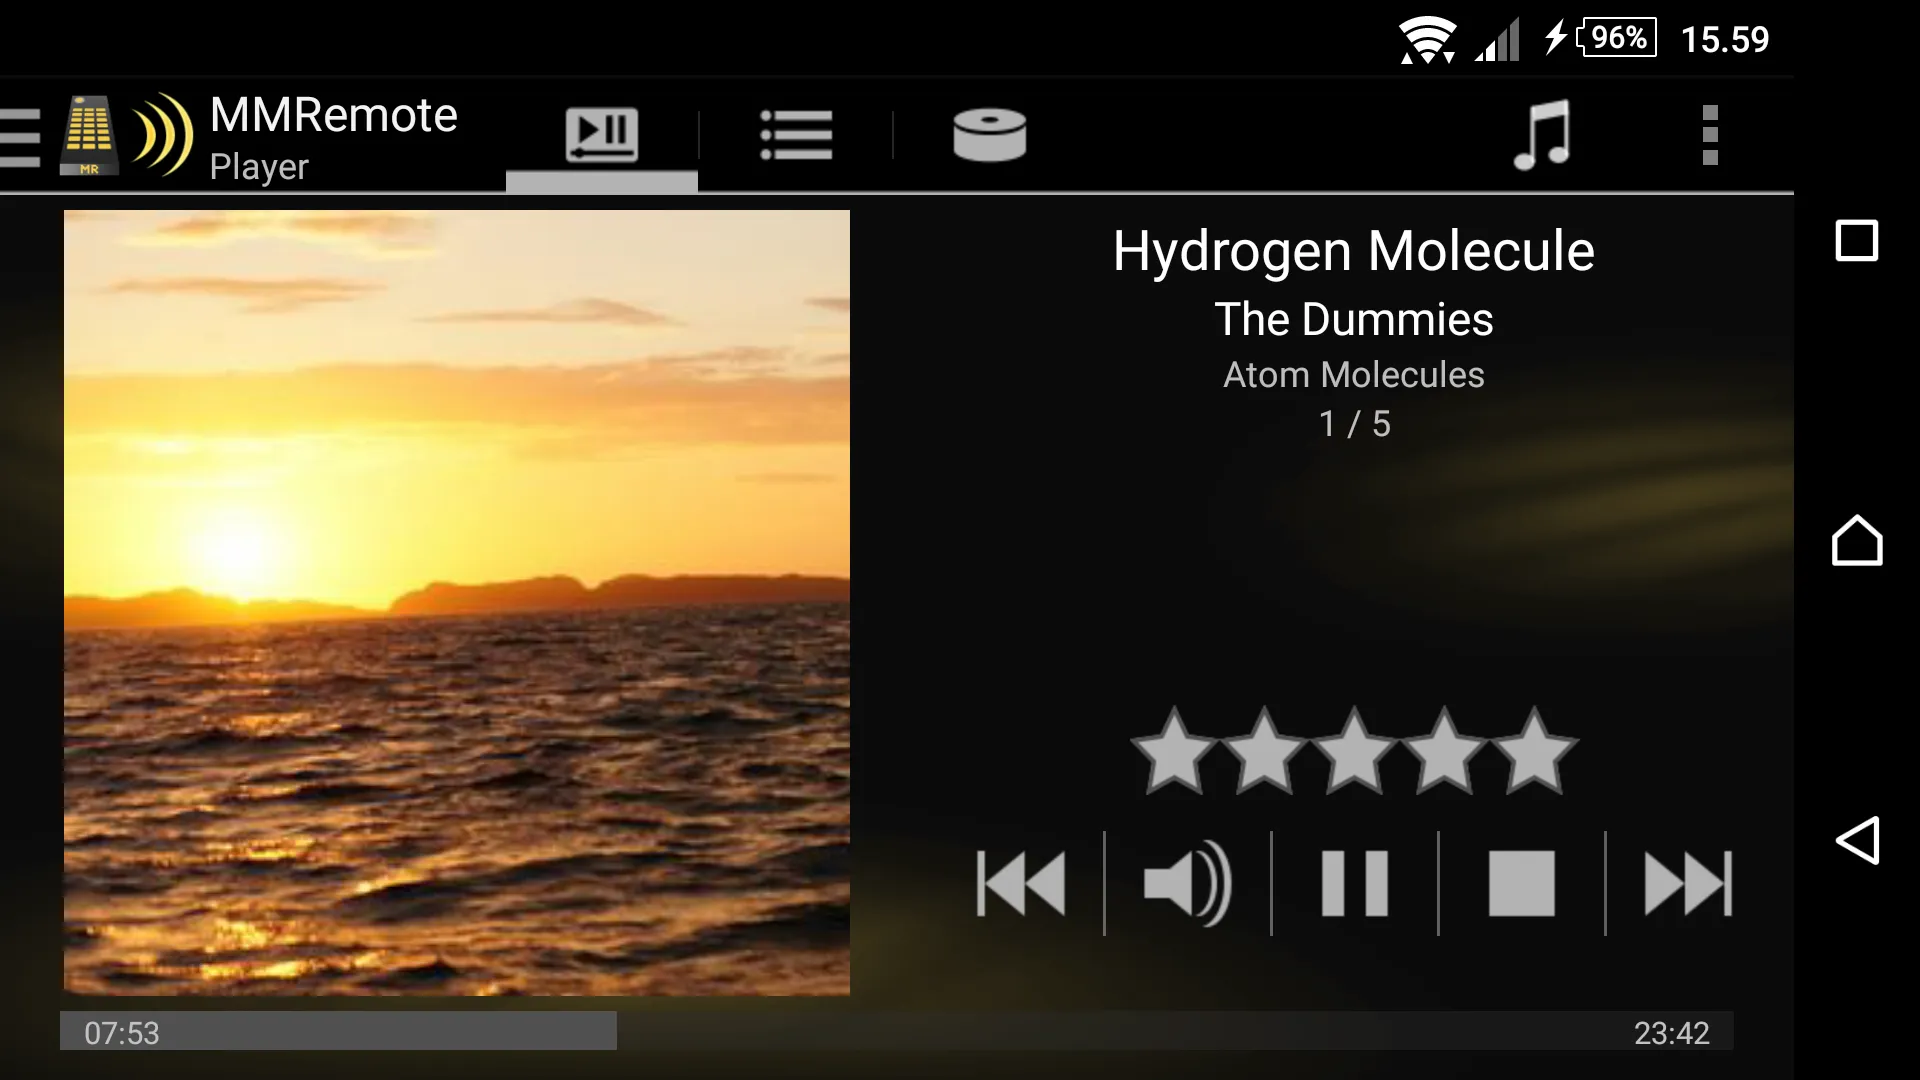1920x1080 pixels.
Task: Pause the current track
Action: click(x=1352, y=884)
